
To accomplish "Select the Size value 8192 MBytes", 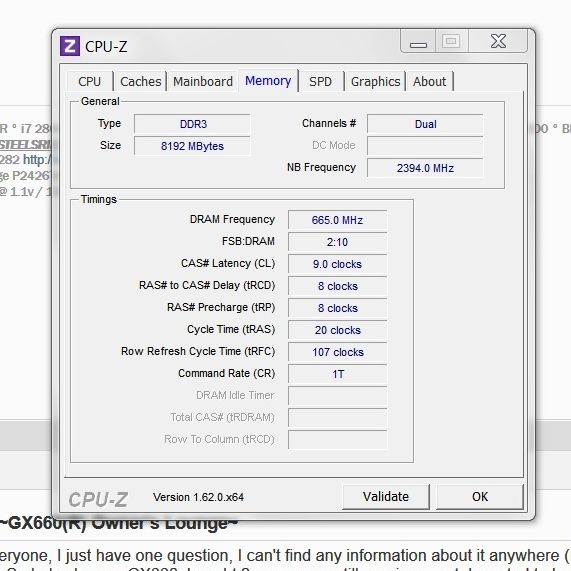I will click(x=192, y=146).
